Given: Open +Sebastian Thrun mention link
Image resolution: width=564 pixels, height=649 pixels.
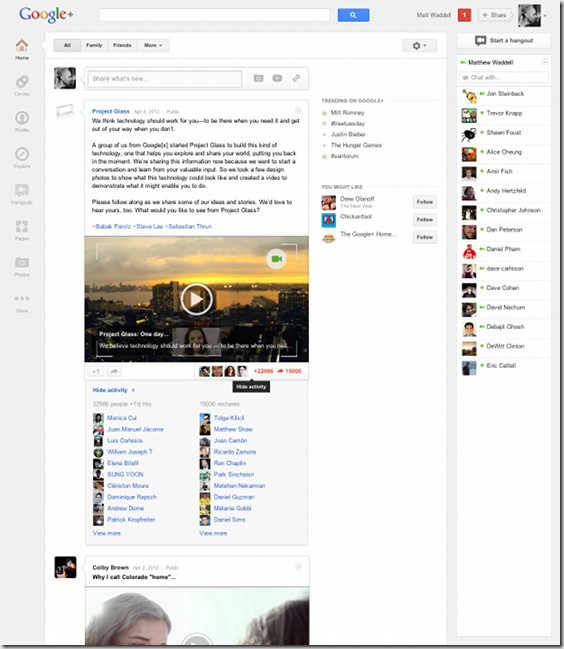Looking at the screenshot, I should pyautogui.click(x=188, y=226).
